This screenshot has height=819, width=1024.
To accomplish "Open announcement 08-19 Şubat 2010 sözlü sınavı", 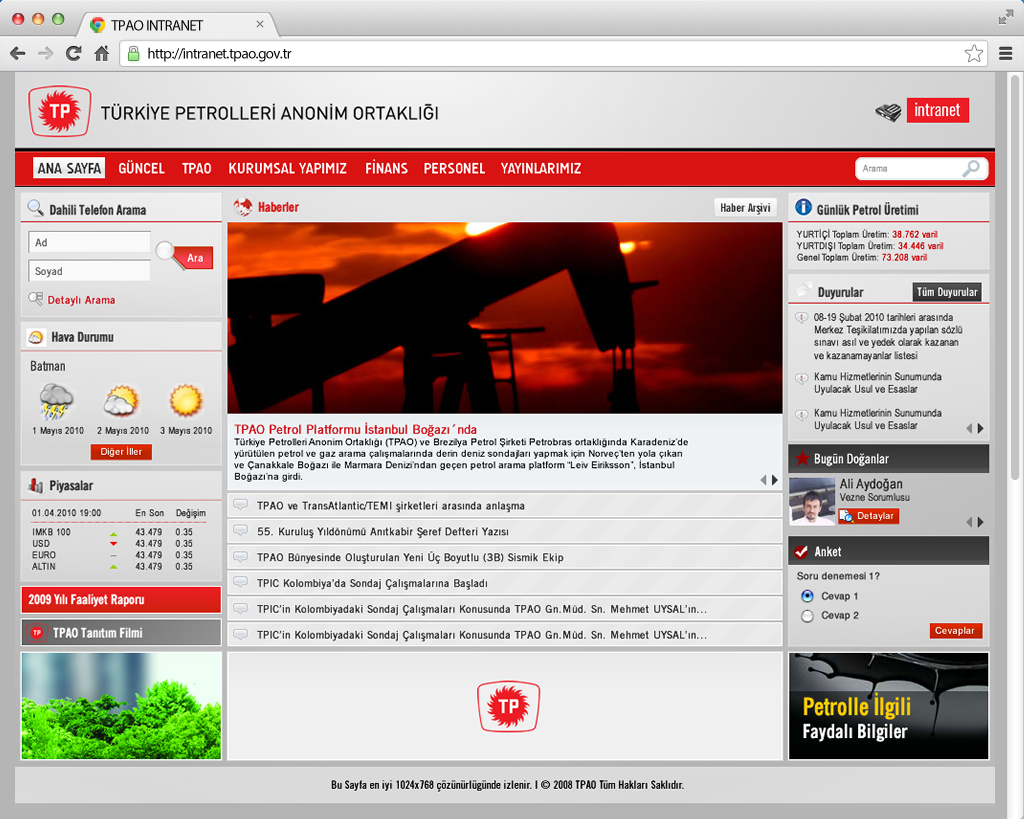I will pyautogui.click(x=888, y=336).
